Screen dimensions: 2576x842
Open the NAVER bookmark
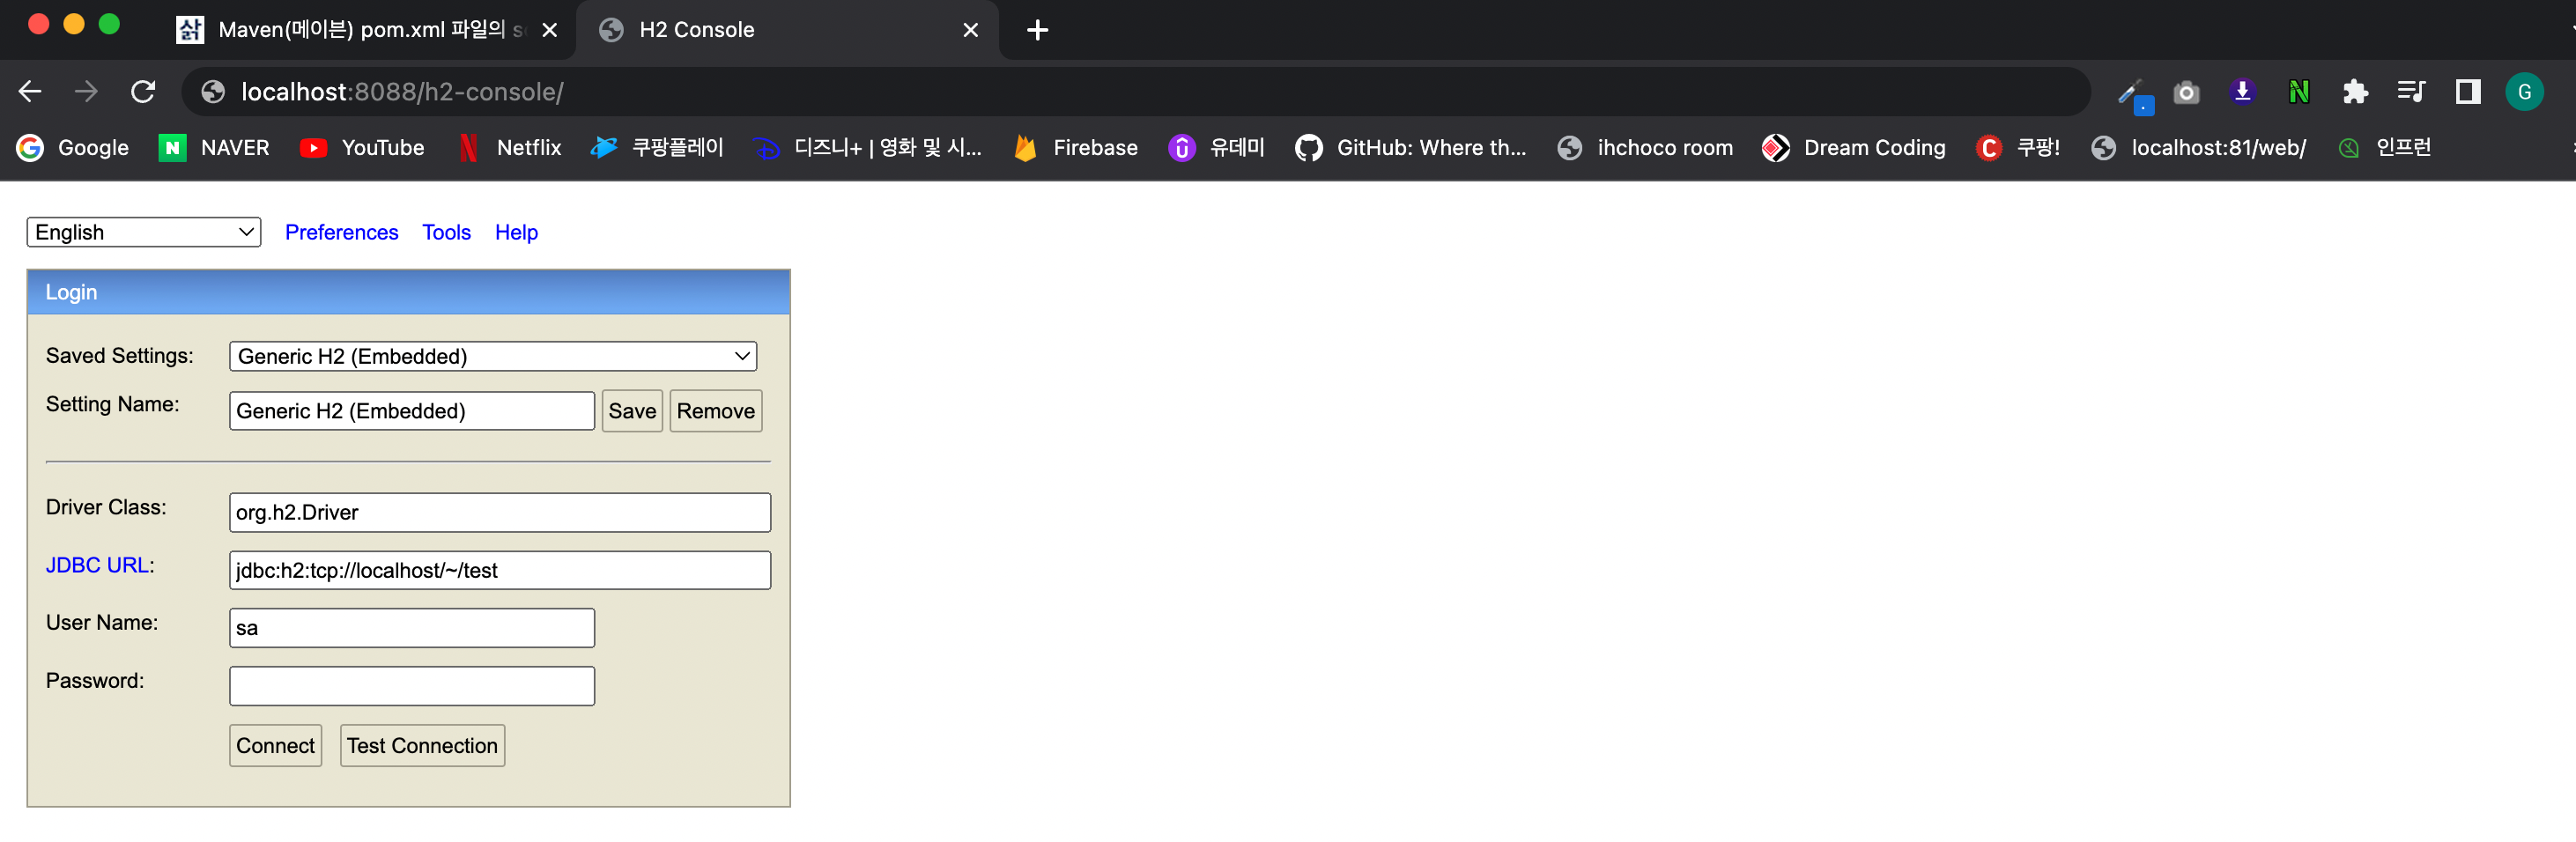pos(214,148)
